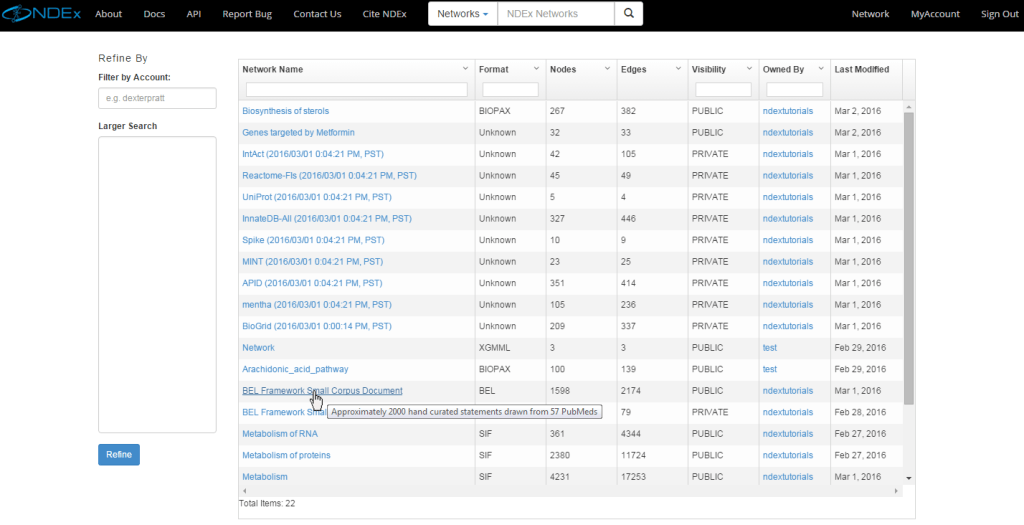This screenshot has width=1024, height=525.
Task: Select BIOPAX format cell in Biosynthesis of sterols row
Action: (494, 111)
